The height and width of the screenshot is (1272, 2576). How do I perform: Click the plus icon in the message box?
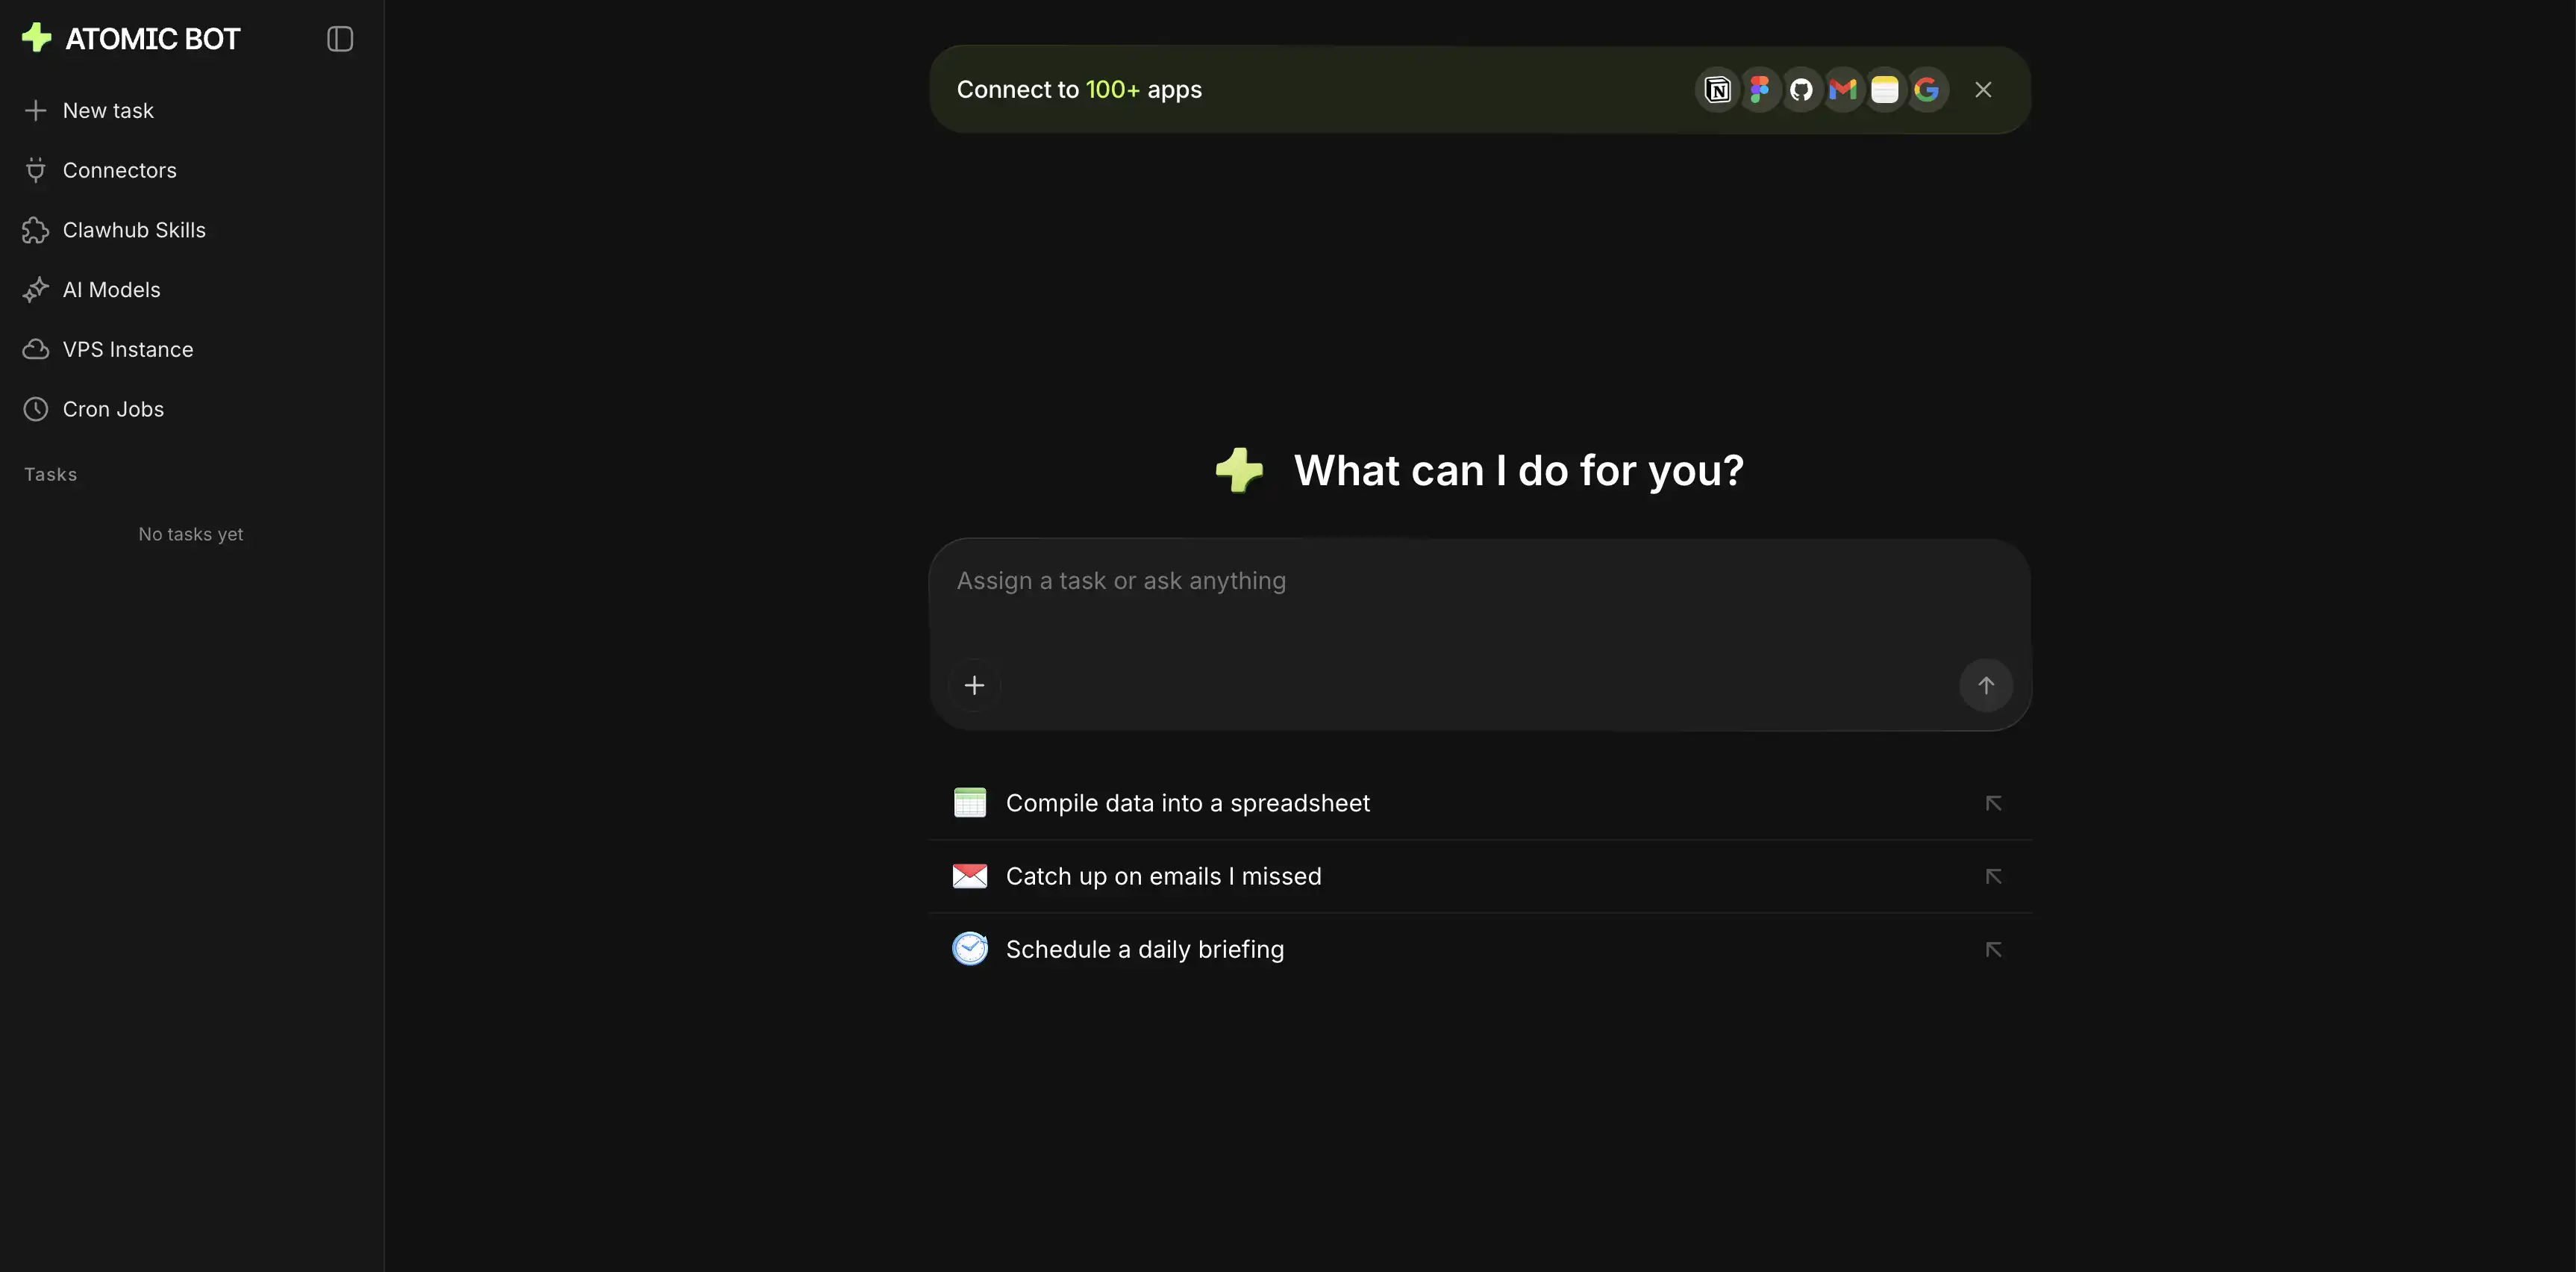pyautogui.click(x=974, y=685)
